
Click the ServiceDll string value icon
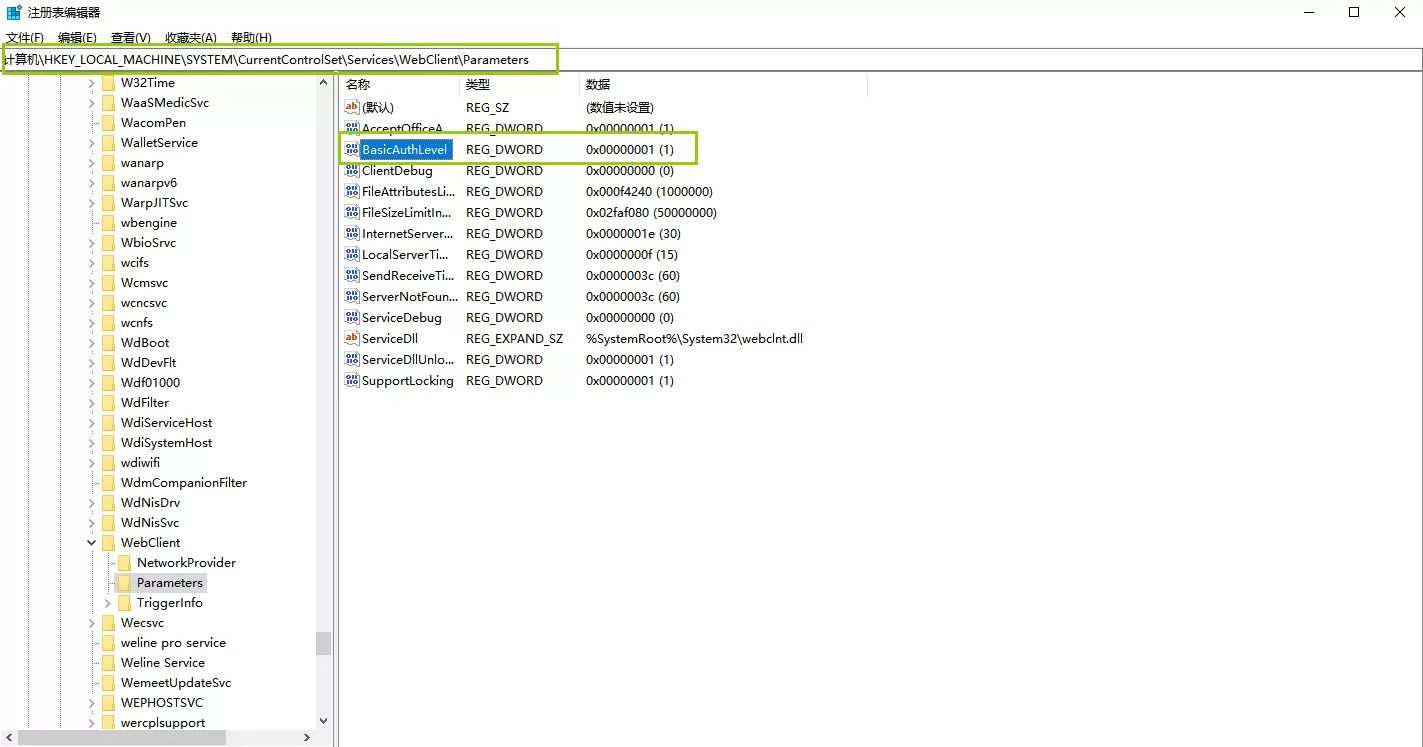coord(351,339)
